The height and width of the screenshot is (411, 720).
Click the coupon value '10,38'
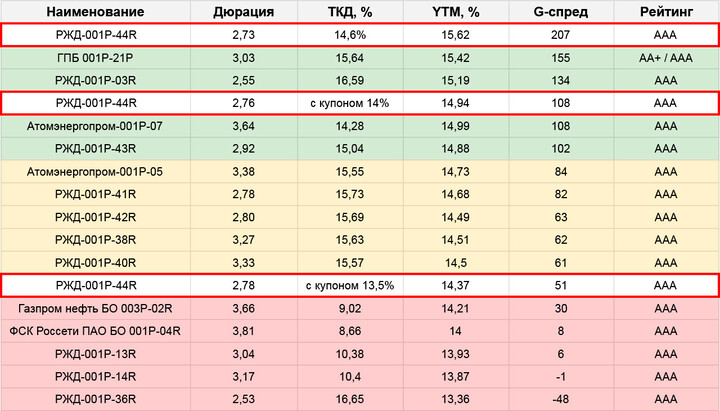coord(350,354)
